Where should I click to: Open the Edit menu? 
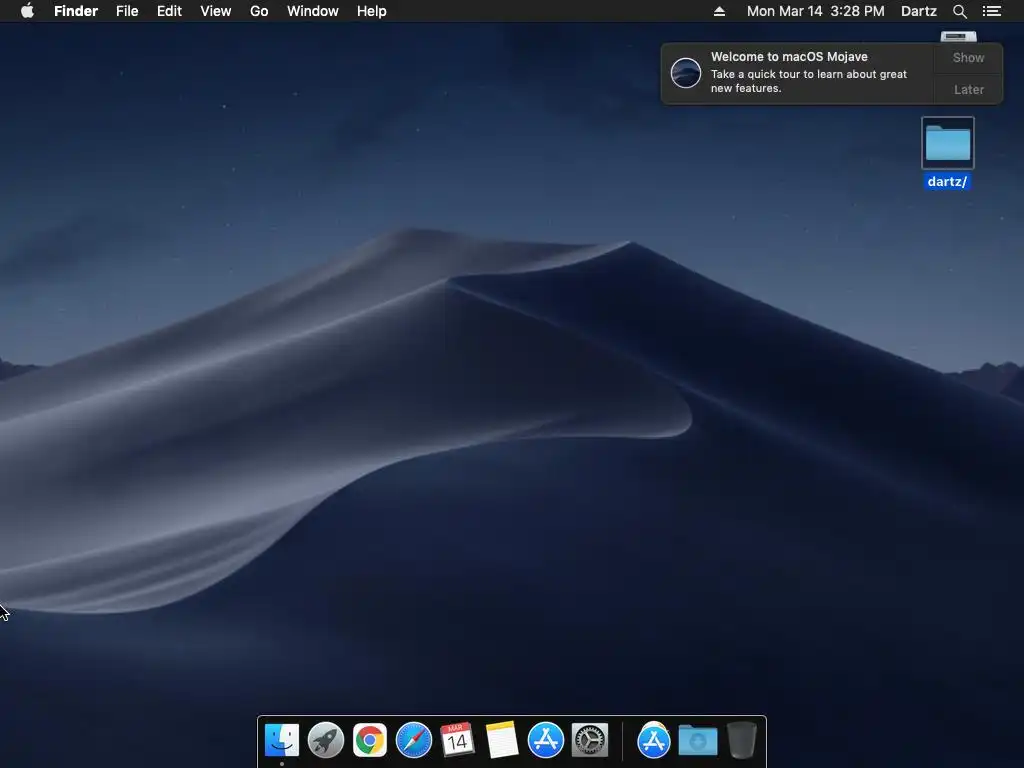click(169, 11)
